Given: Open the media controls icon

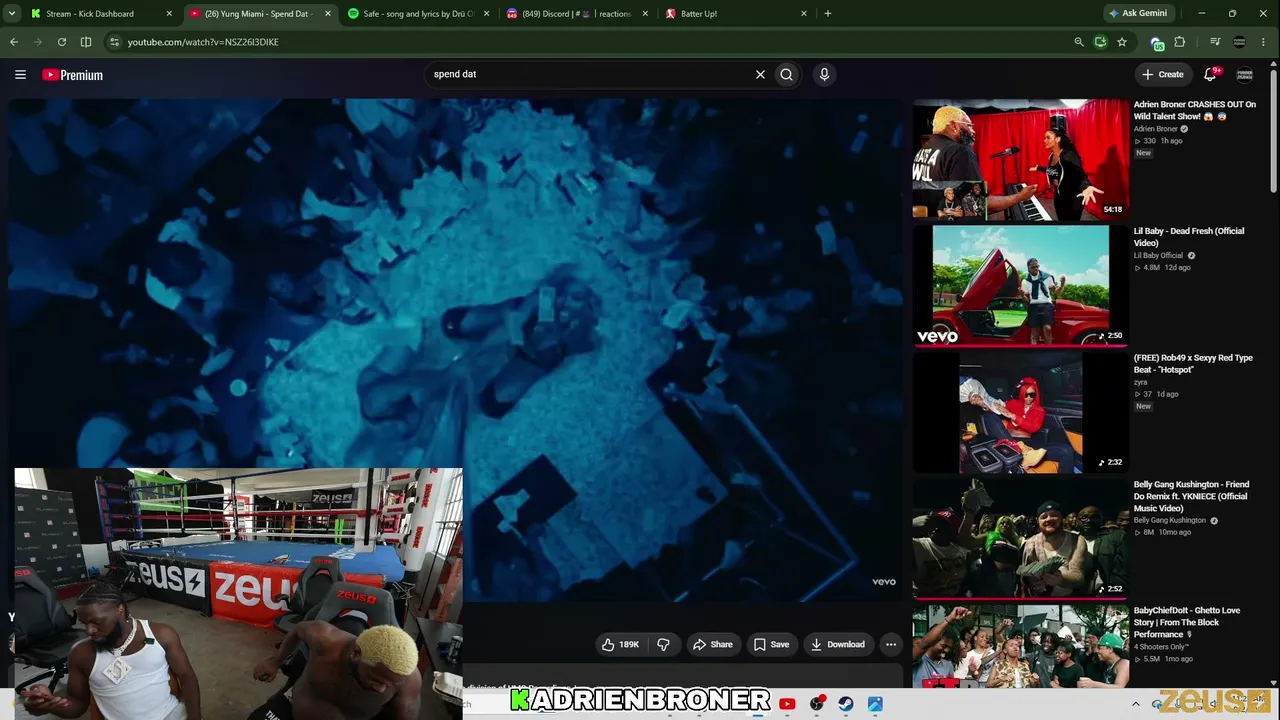Looking at the screenshot, I should click(x=1215, y=42).
